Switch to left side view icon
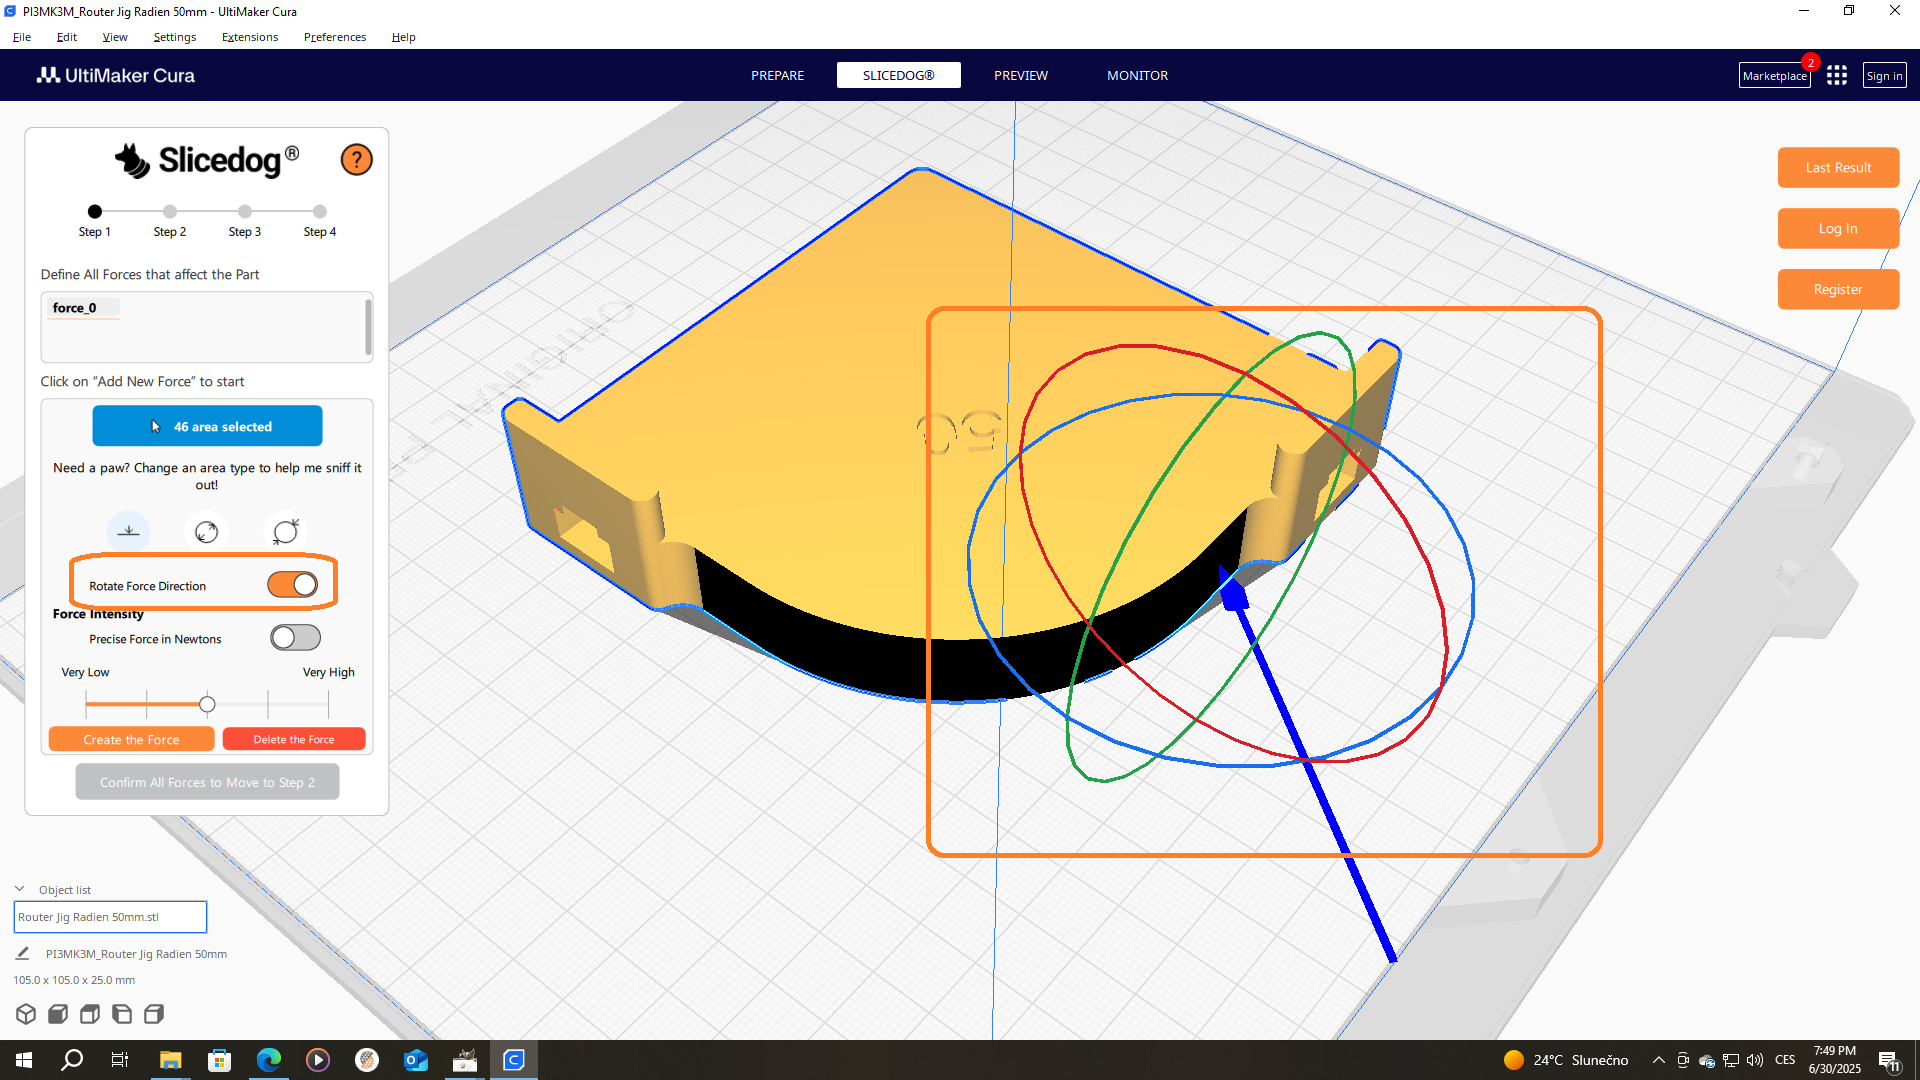This screenshot has height=1080, width=1920. 122,1014
